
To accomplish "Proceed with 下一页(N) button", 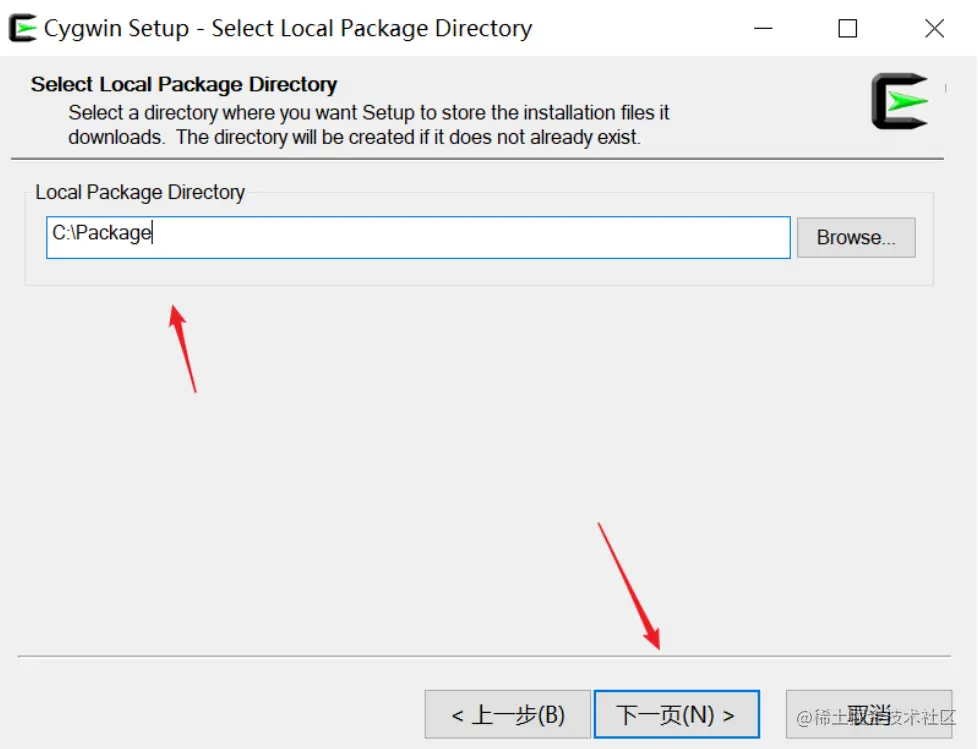I will point(677,714).
